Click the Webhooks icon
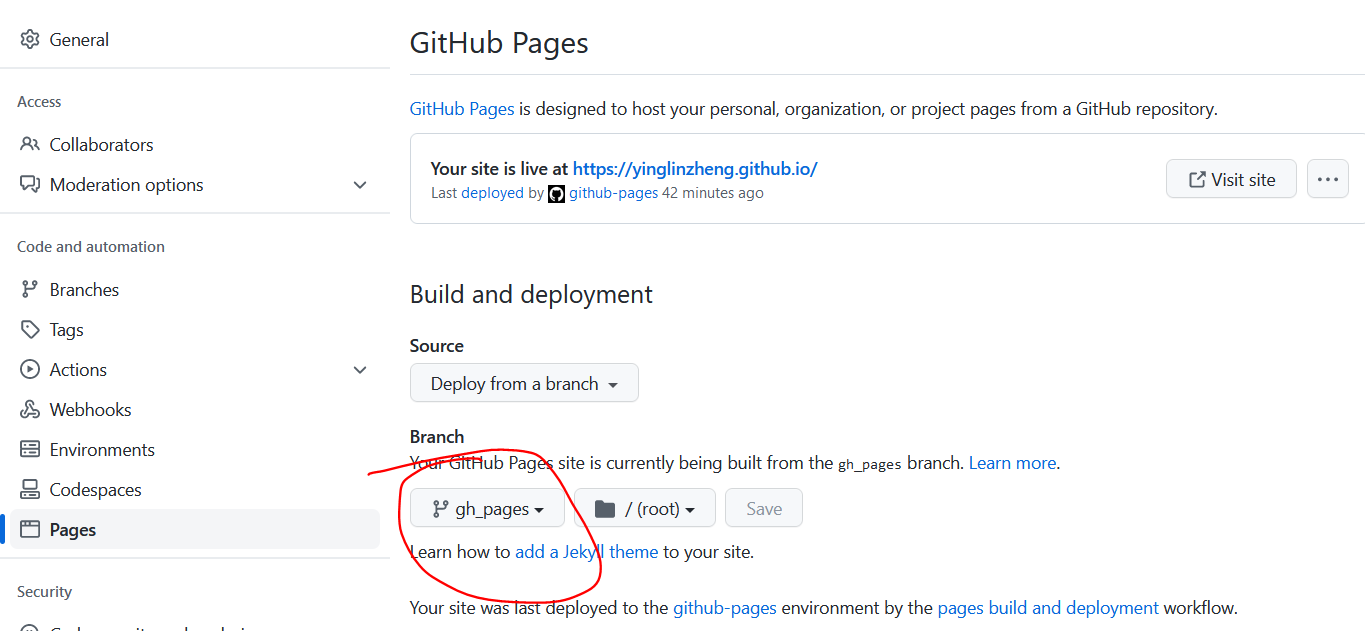 coord(30,409)
